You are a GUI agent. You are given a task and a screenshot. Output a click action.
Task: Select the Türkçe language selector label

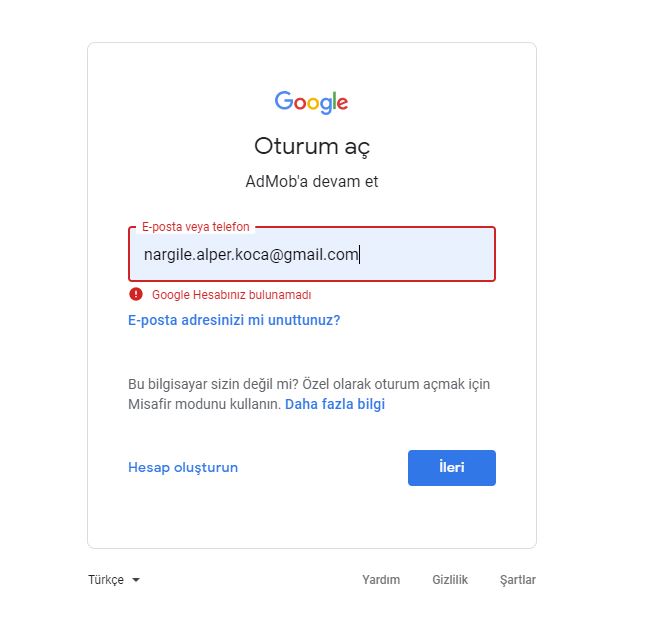pos(106,579)
